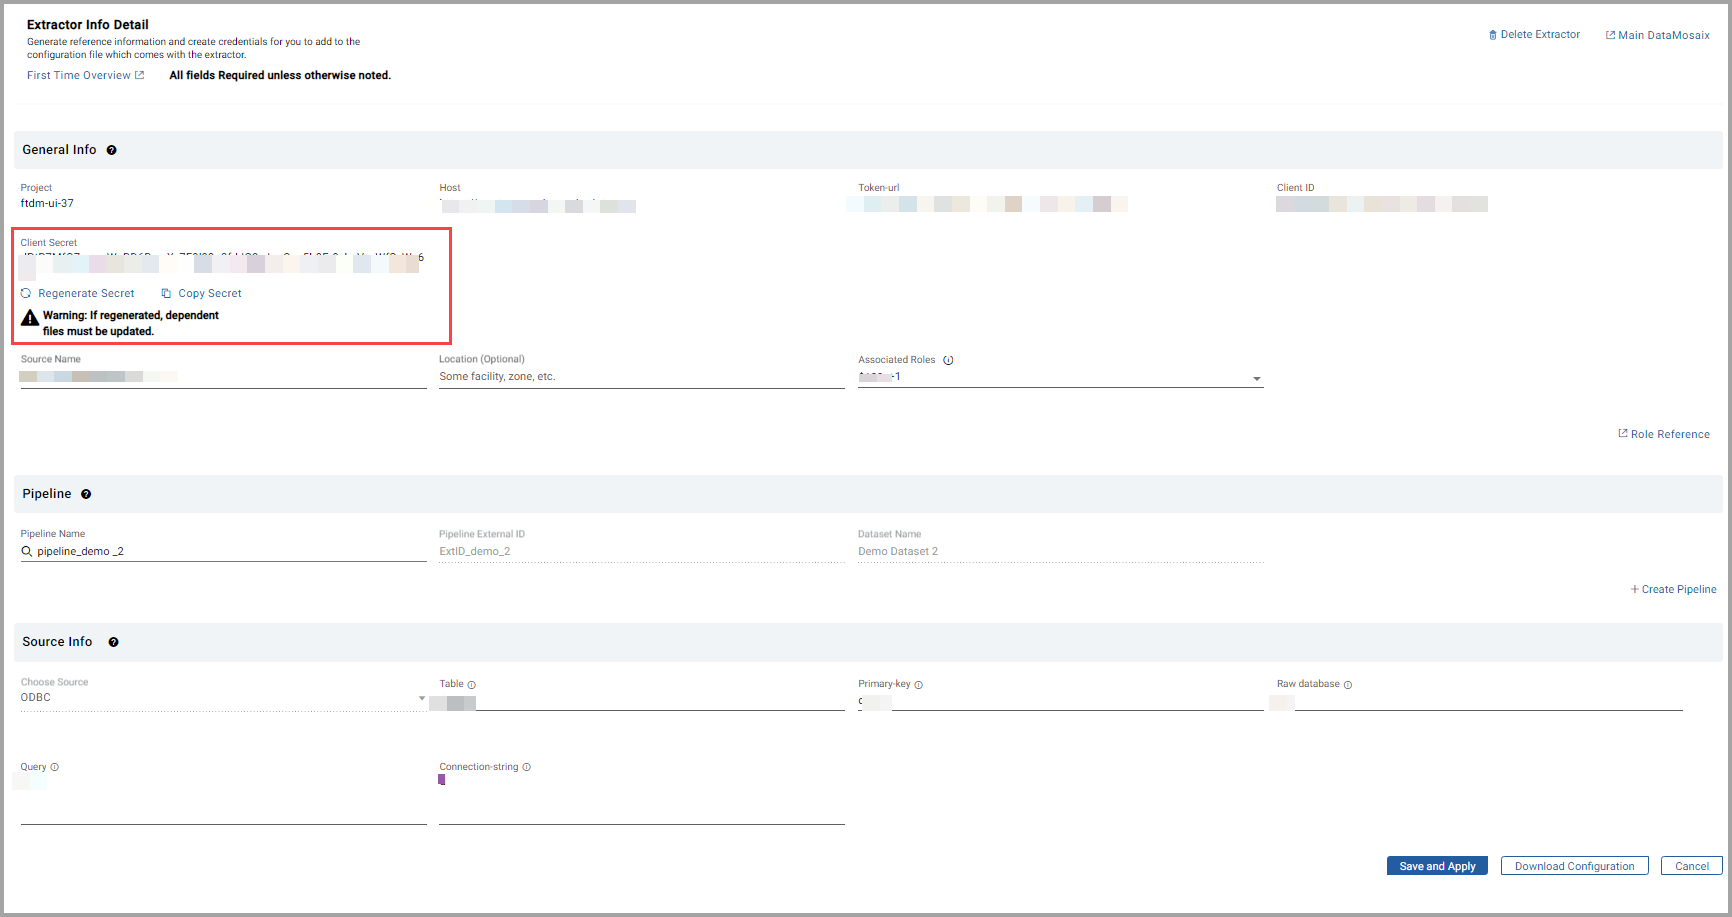Click the Query field info icon

coord(55,767)
